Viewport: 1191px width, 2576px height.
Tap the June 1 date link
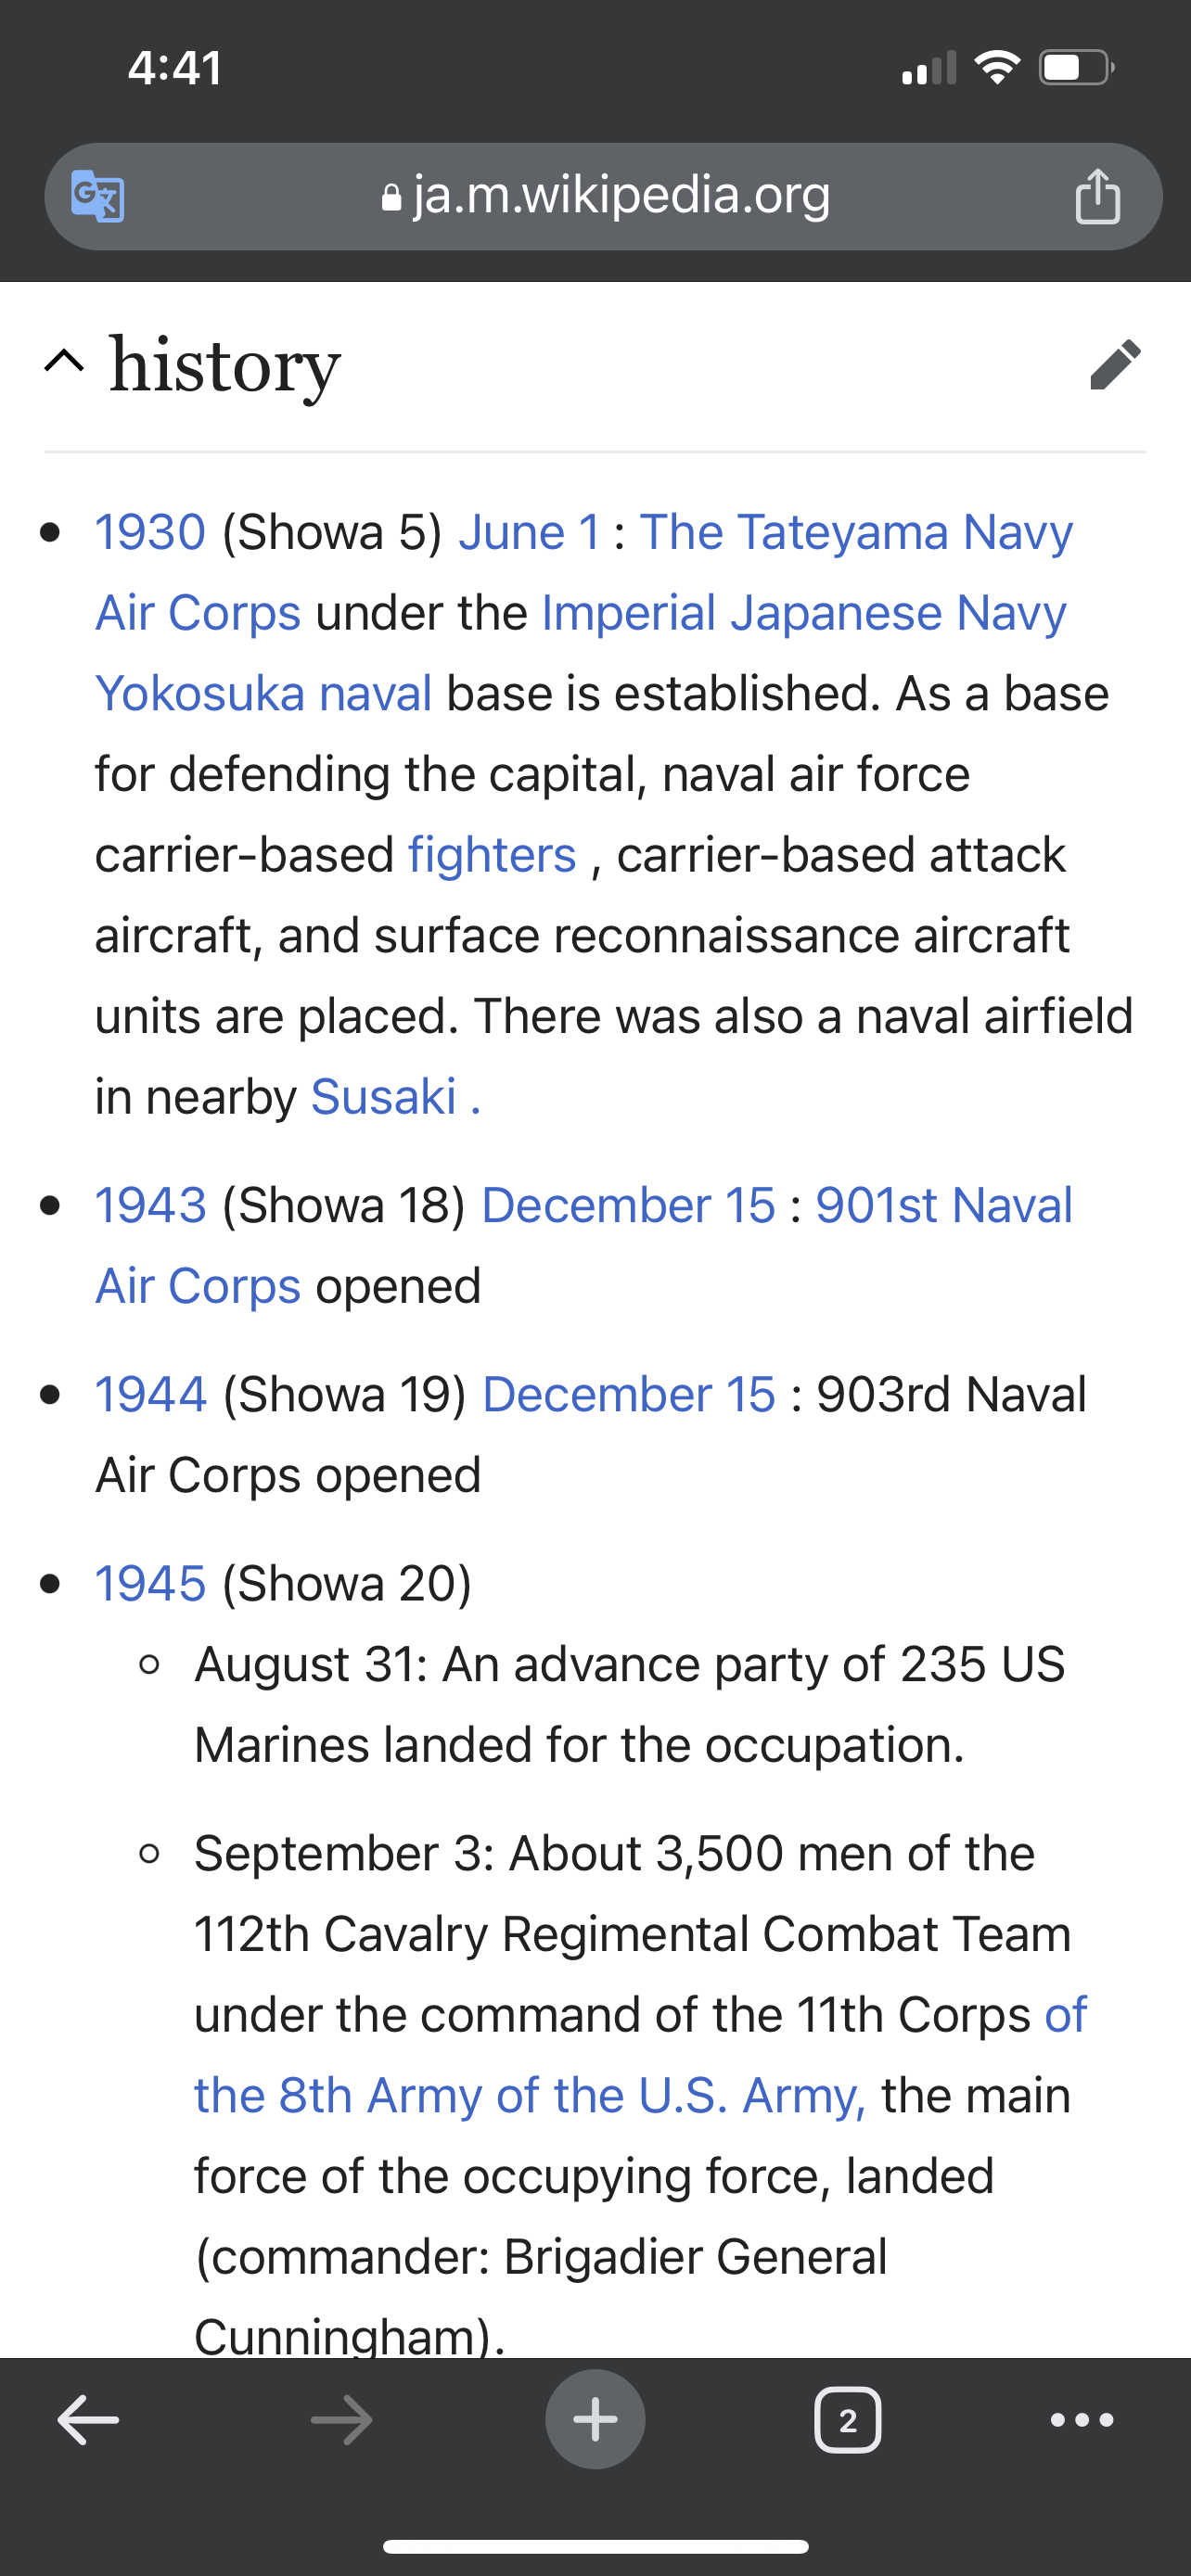(x=529, y=532)
